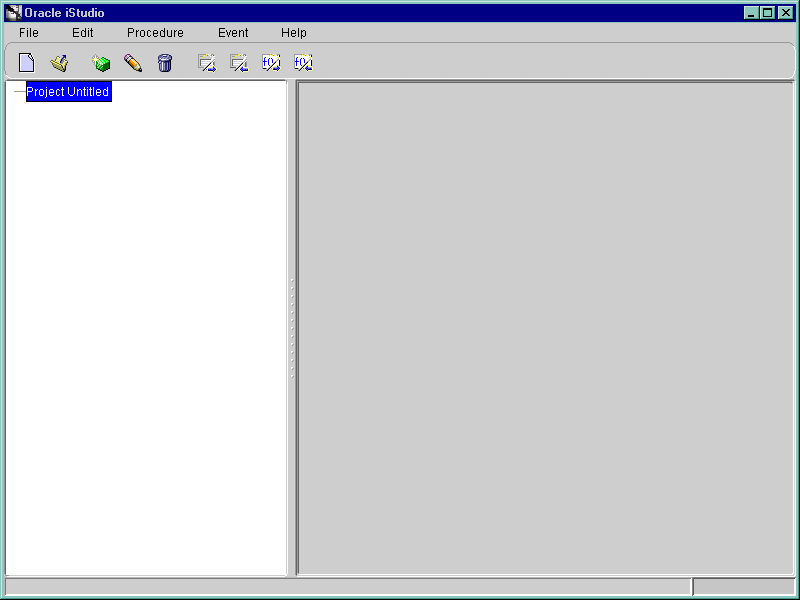Expand the Procedure menu

155,33
